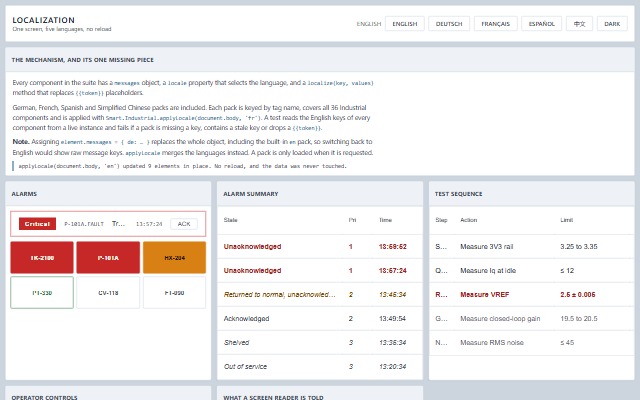
Task: Click the 13:20:34 time cell
Action: [x=392, y=367]
